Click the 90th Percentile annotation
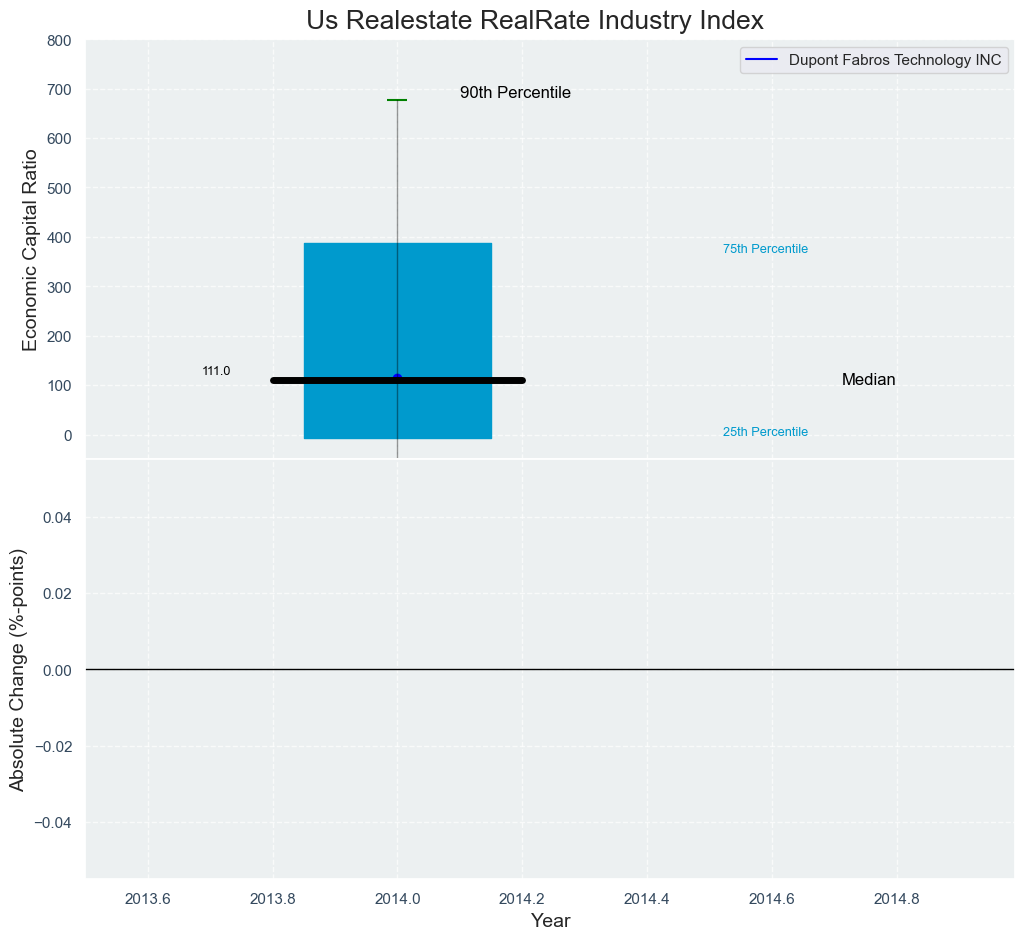The width and height of the screenshot is (1025, 940). coord(515,93)
